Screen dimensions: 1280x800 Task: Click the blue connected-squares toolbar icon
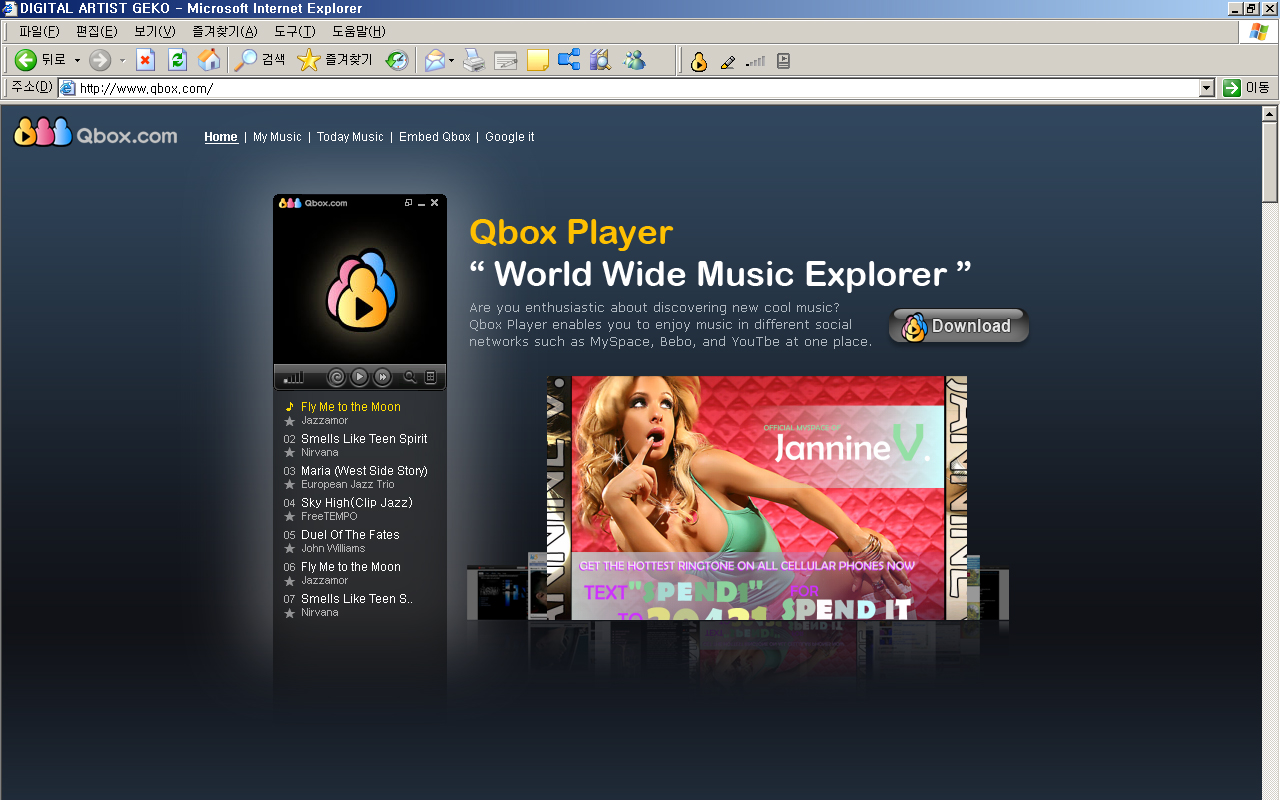569,60
